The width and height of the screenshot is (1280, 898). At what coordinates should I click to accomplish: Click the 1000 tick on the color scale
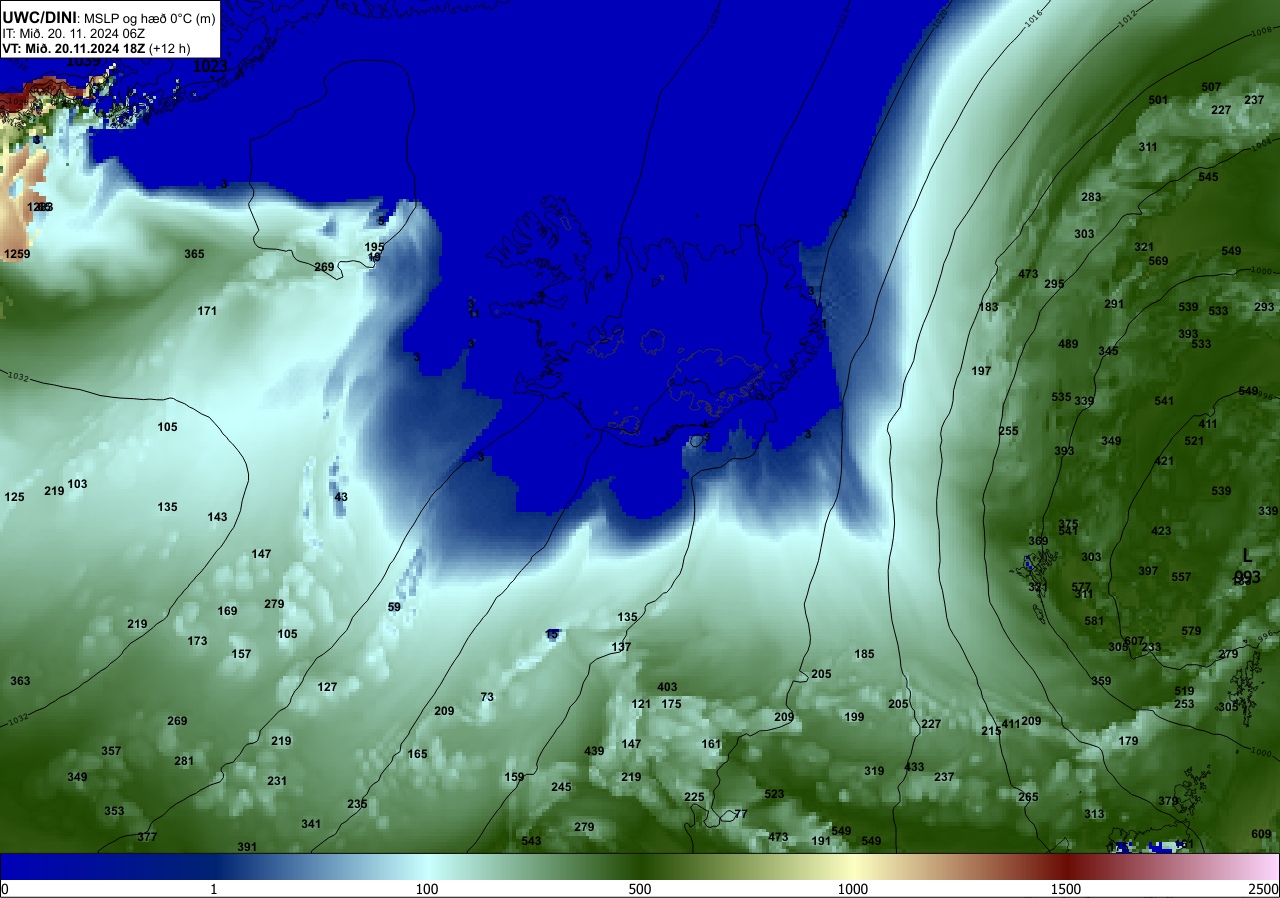(x=853, y=889)
